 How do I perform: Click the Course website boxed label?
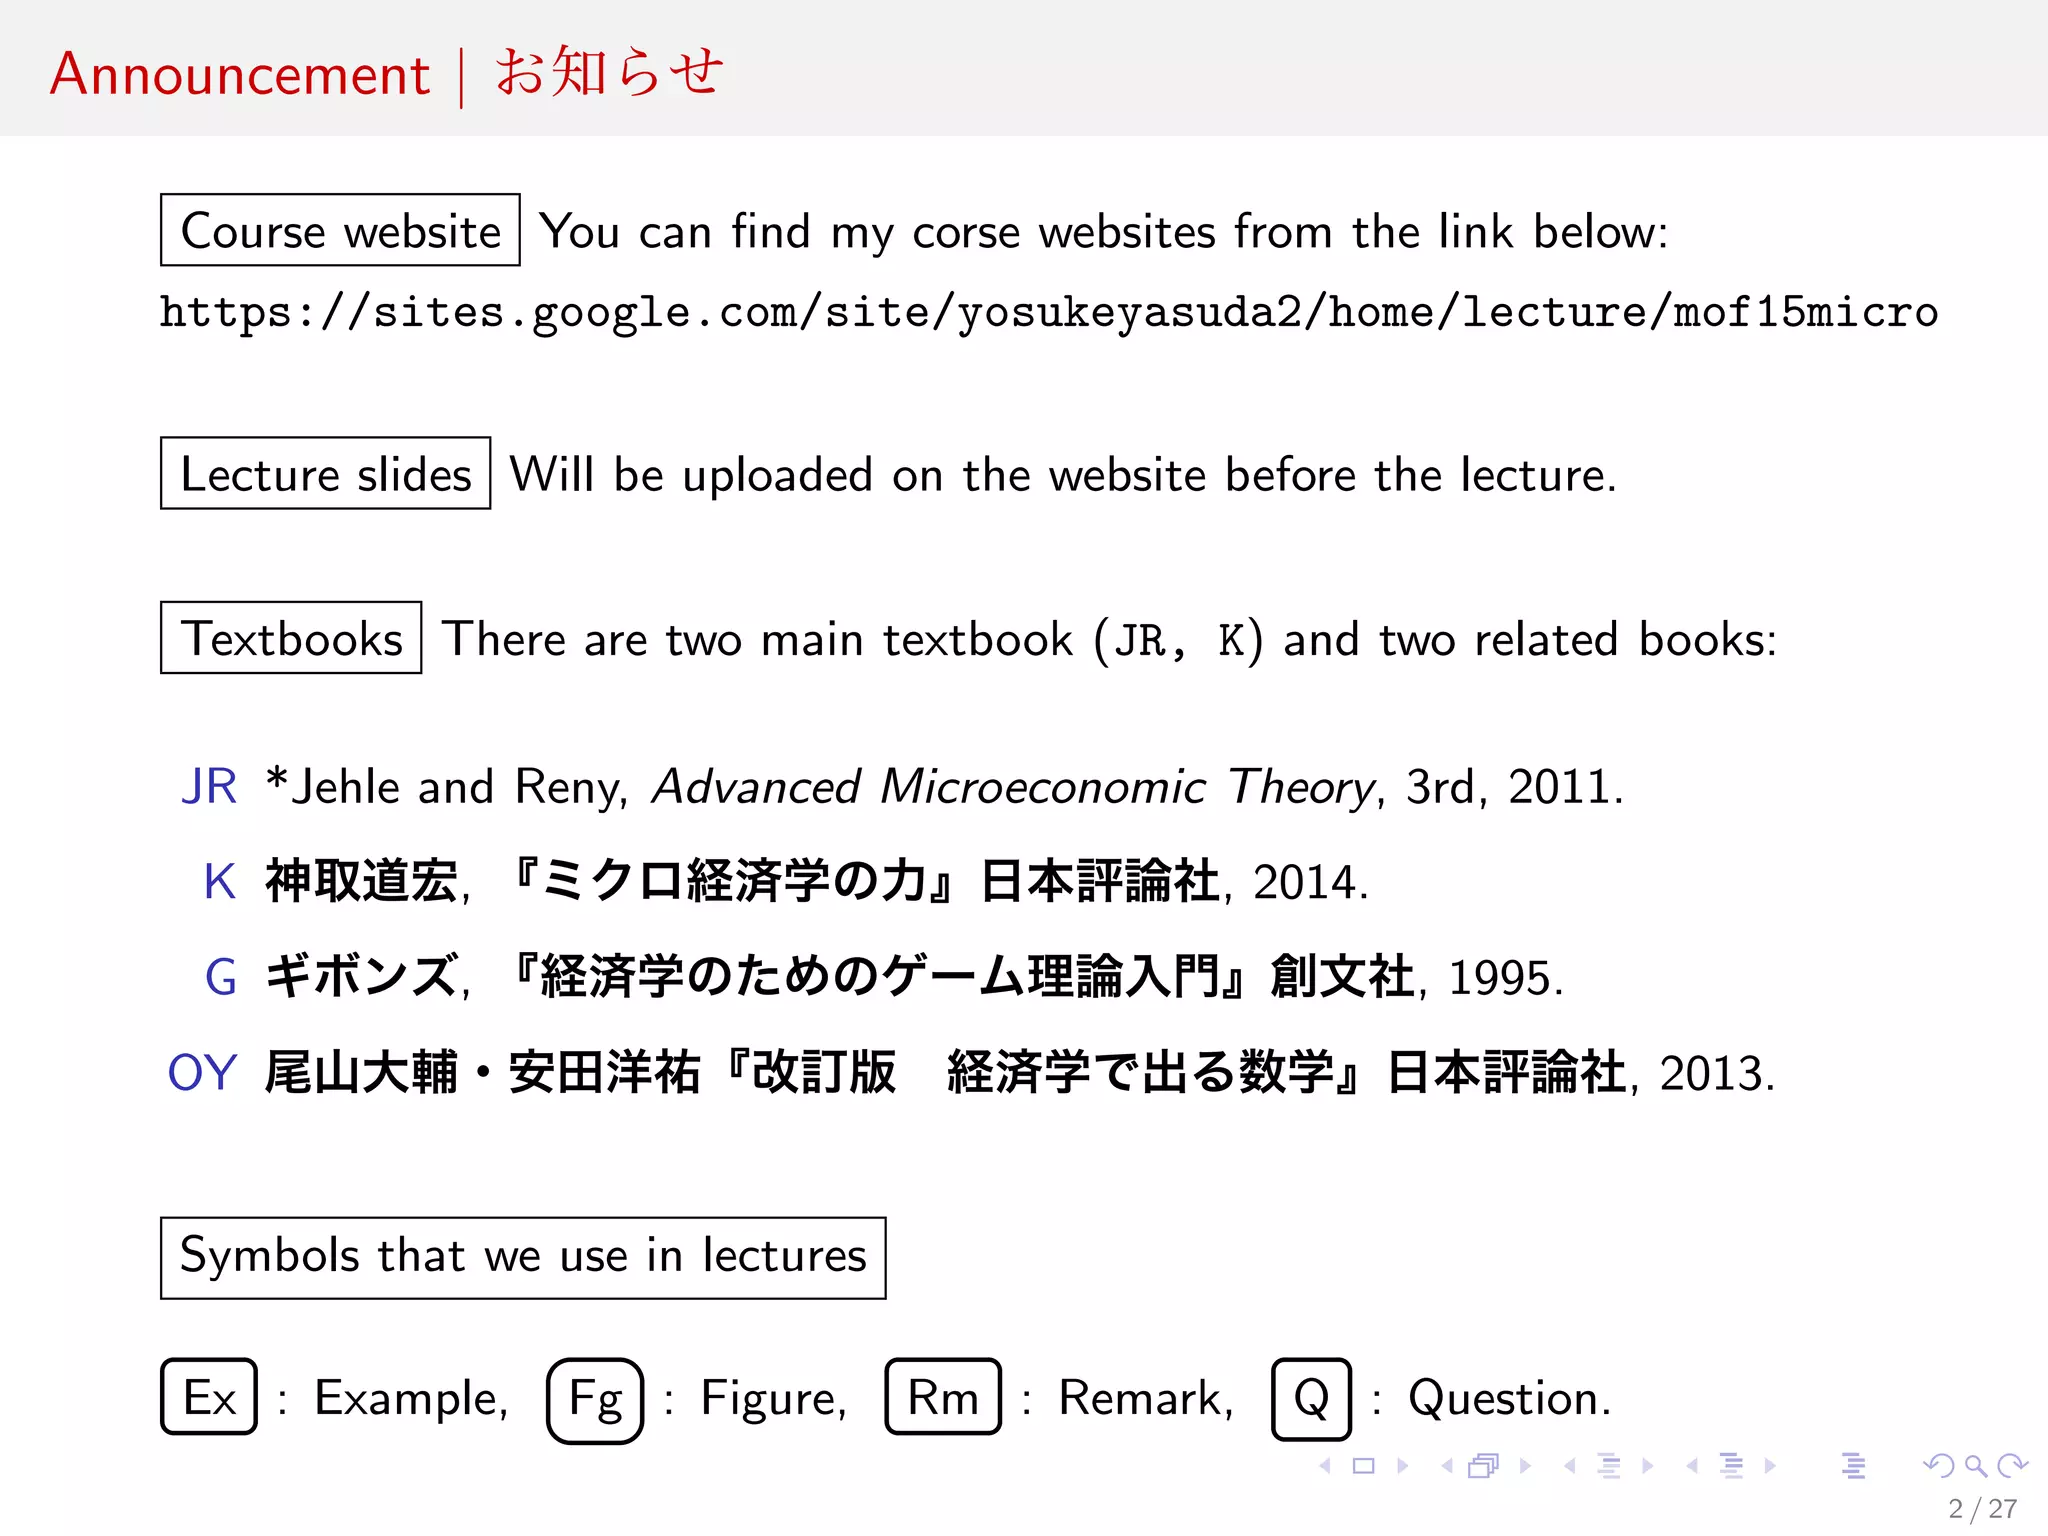340,231
